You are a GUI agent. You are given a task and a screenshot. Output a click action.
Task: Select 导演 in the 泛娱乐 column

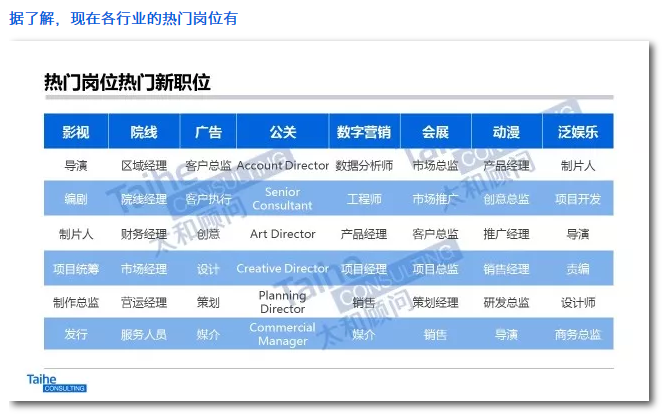coord(578,234)
